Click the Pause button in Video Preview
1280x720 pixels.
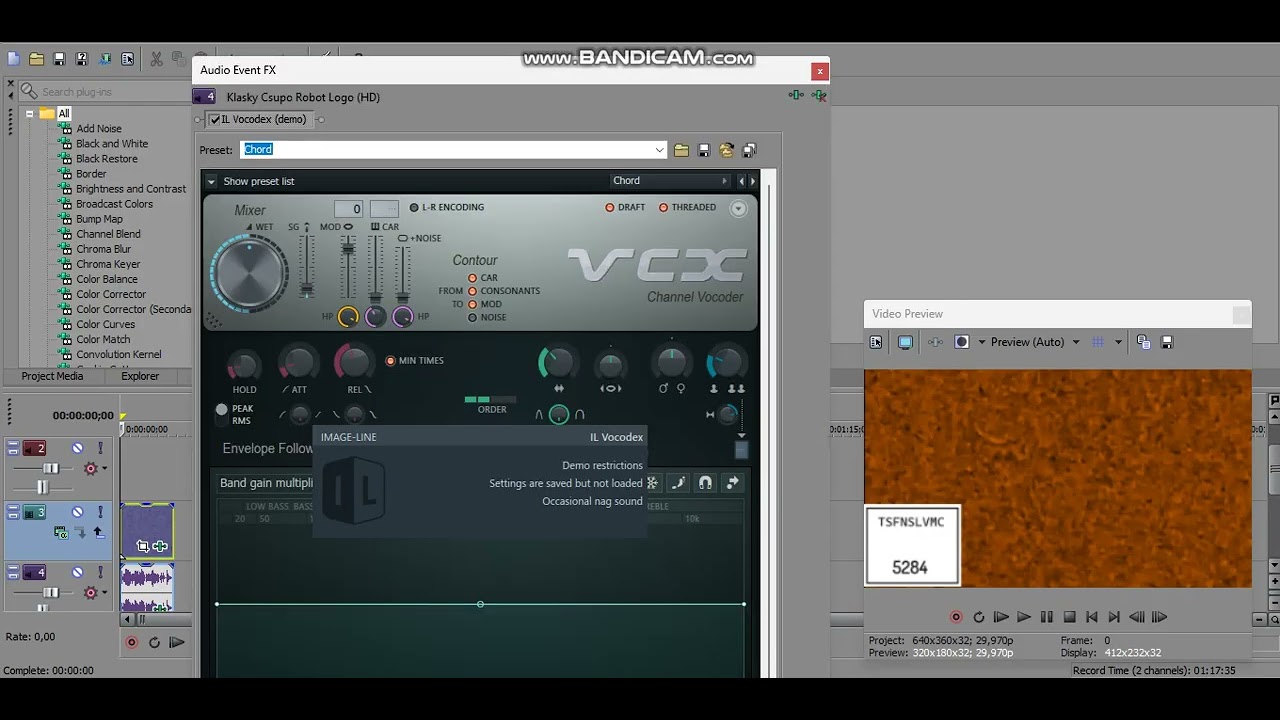(1047, 617)
